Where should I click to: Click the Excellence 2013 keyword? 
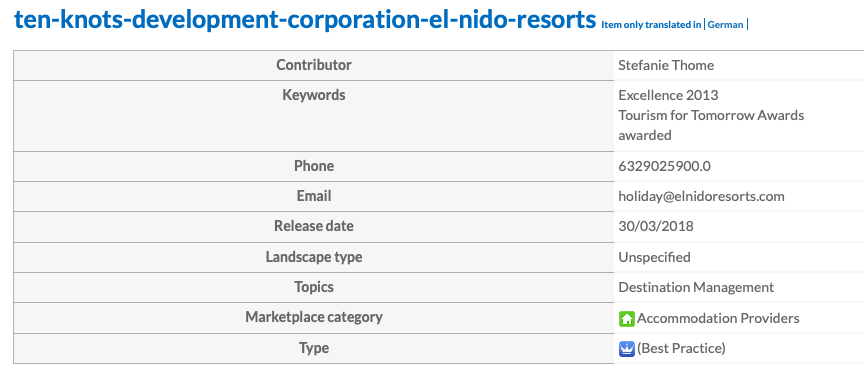[668, 95]
